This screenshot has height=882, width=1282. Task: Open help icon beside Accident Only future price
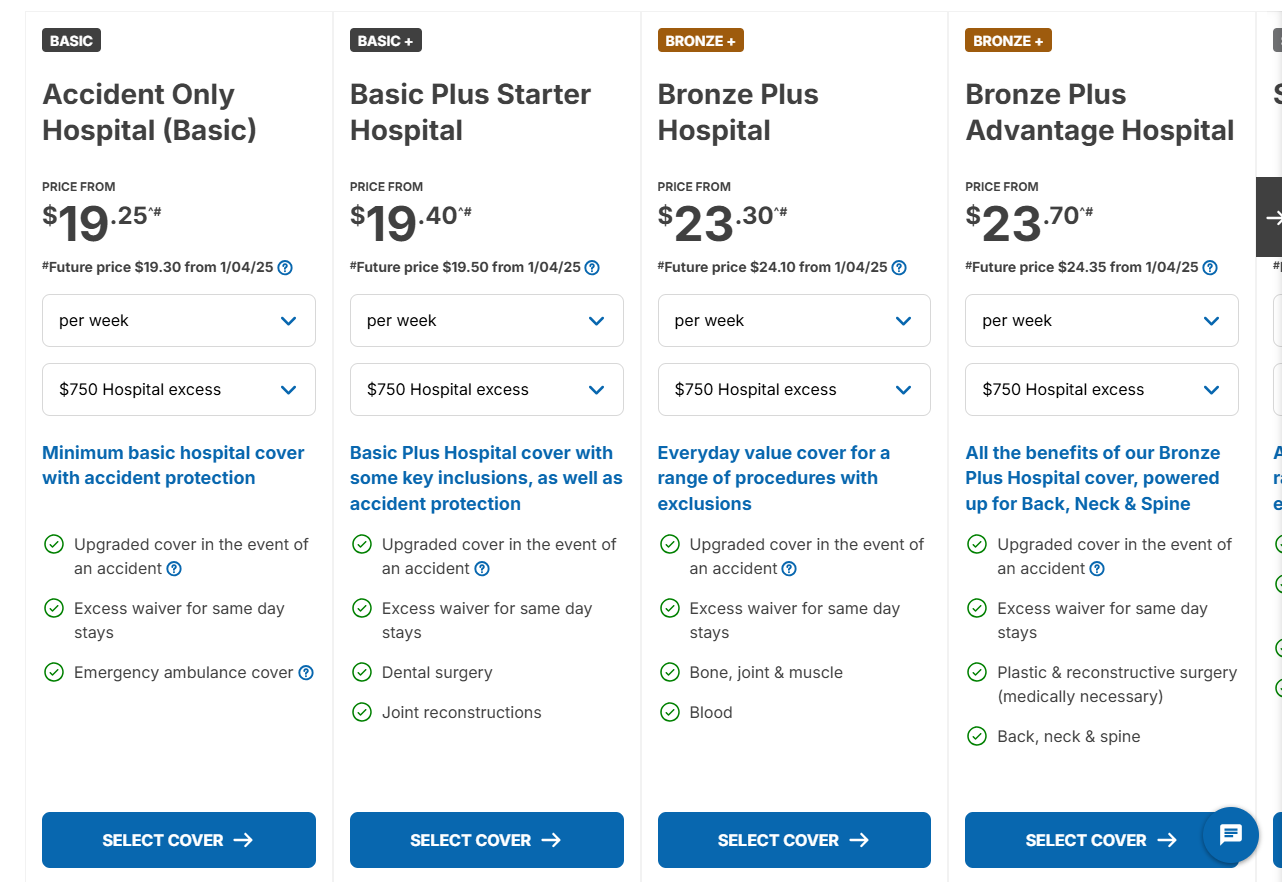point(285,267)
